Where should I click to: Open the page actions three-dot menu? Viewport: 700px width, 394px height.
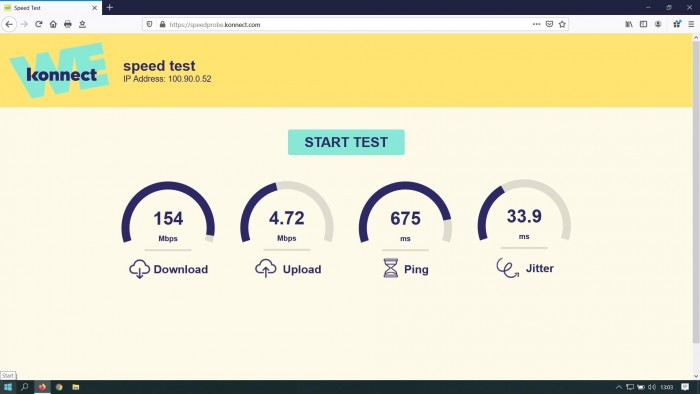(x=536, y=25)
